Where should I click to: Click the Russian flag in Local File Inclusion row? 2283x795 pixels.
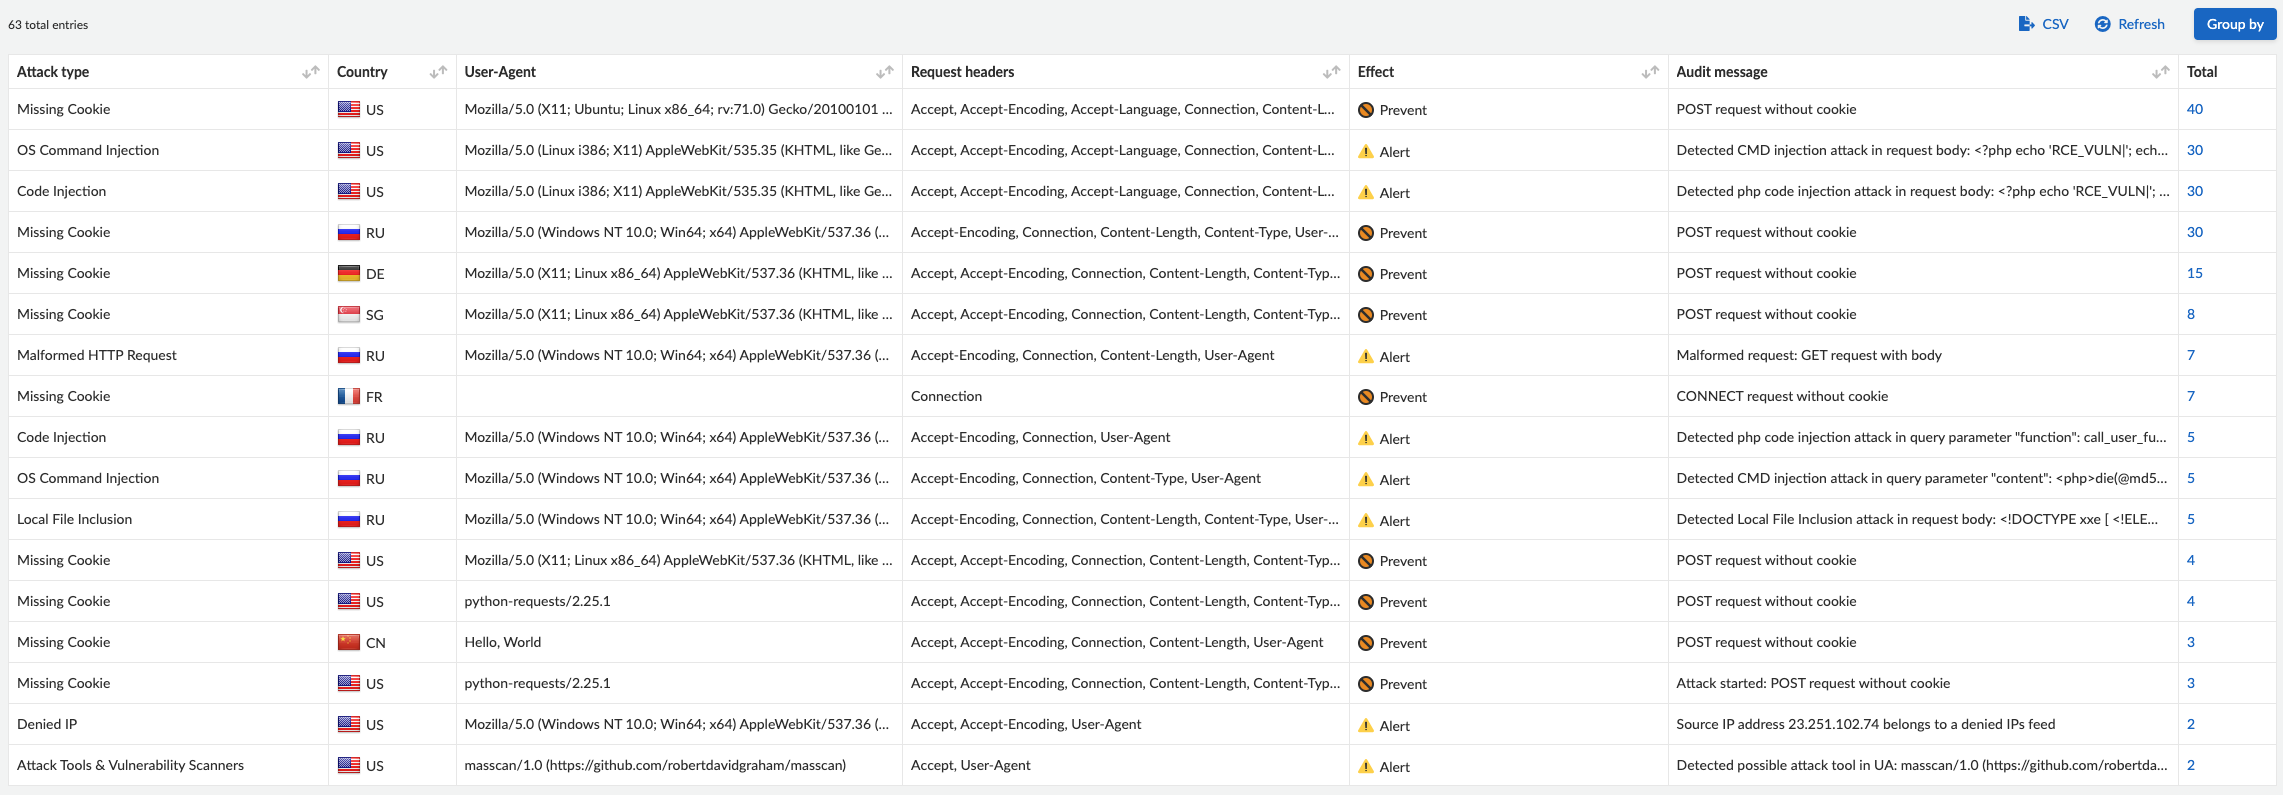349,520
